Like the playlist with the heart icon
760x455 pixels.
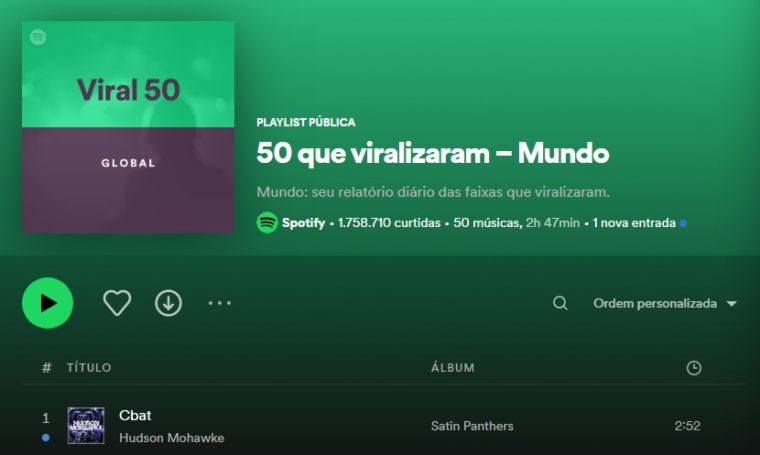[x=117, y=303]
